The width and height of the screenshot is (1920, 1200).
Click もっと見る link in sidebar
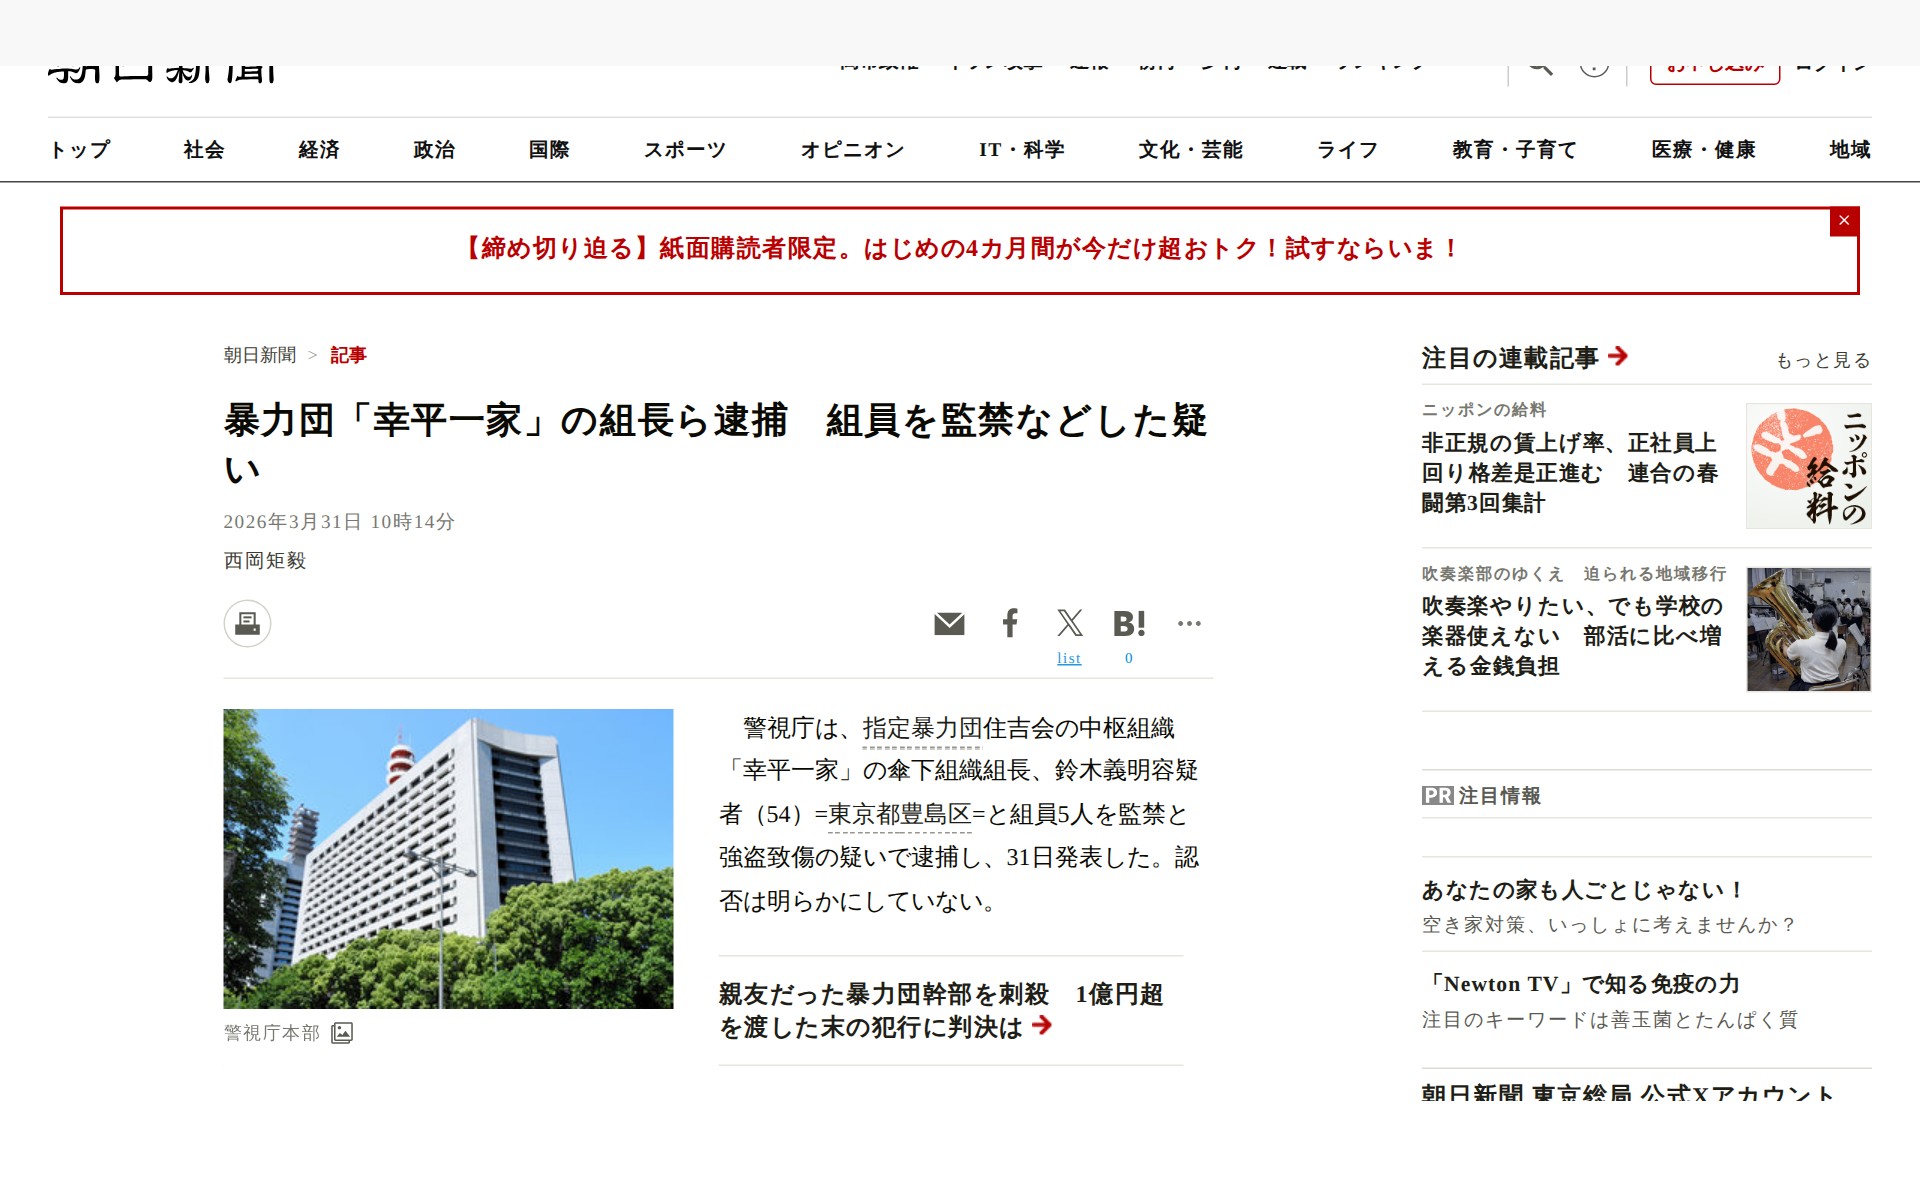(x=1822, y=361)
